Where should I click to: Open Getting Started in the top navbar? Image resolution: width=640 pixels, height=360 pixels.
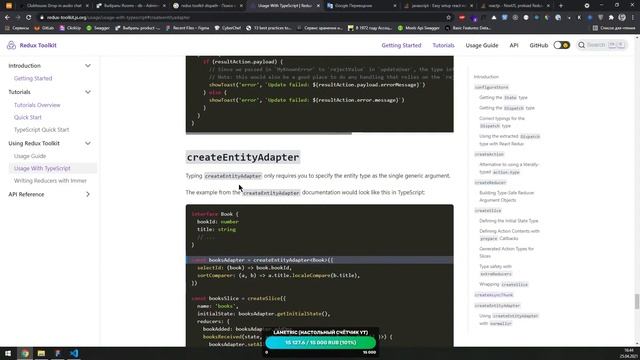pos(401,45)
